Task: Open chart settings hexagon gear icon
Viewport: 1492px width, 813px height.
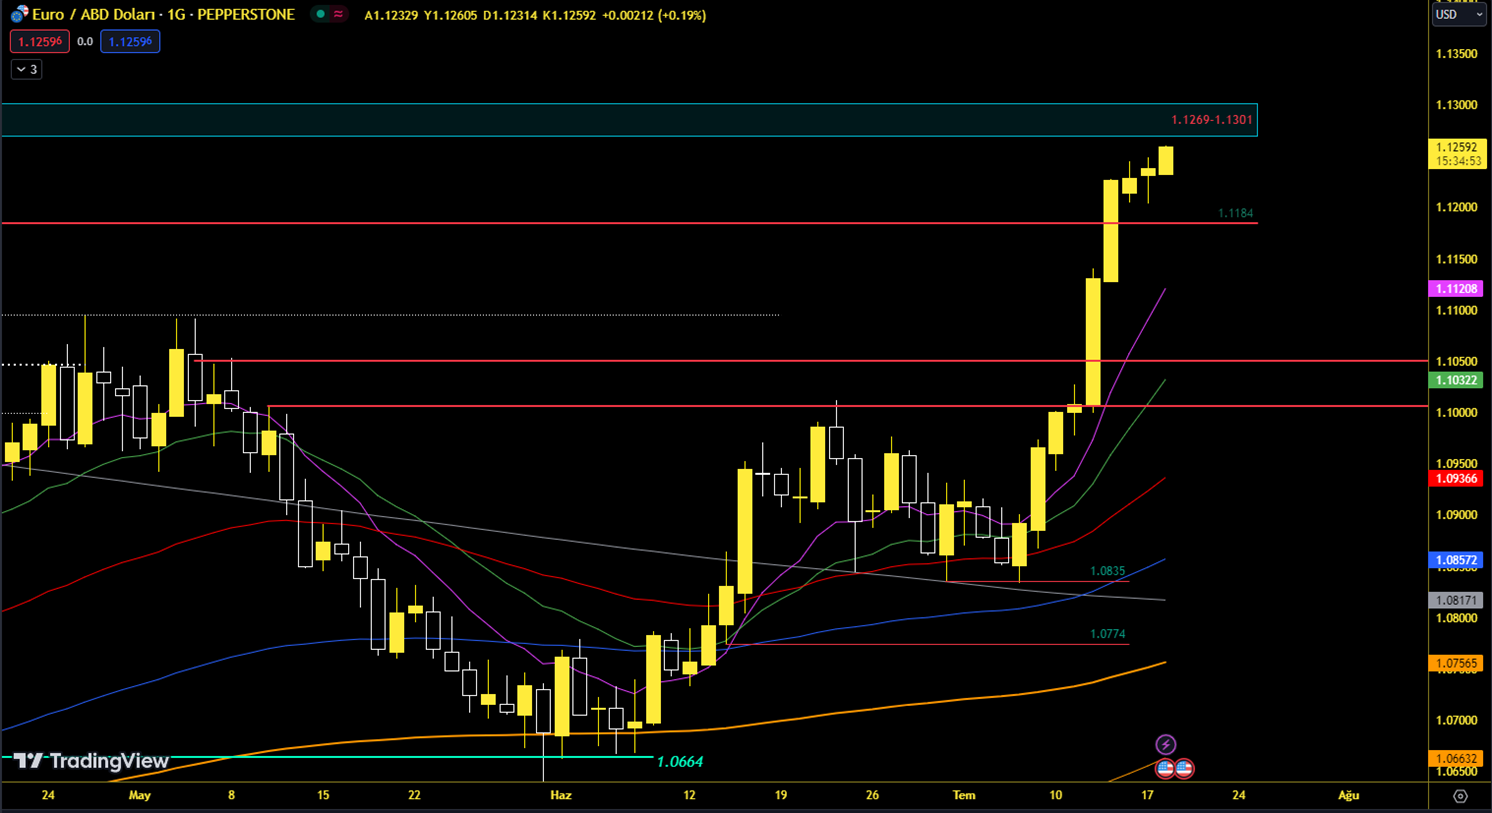Action: (1460, 796)
